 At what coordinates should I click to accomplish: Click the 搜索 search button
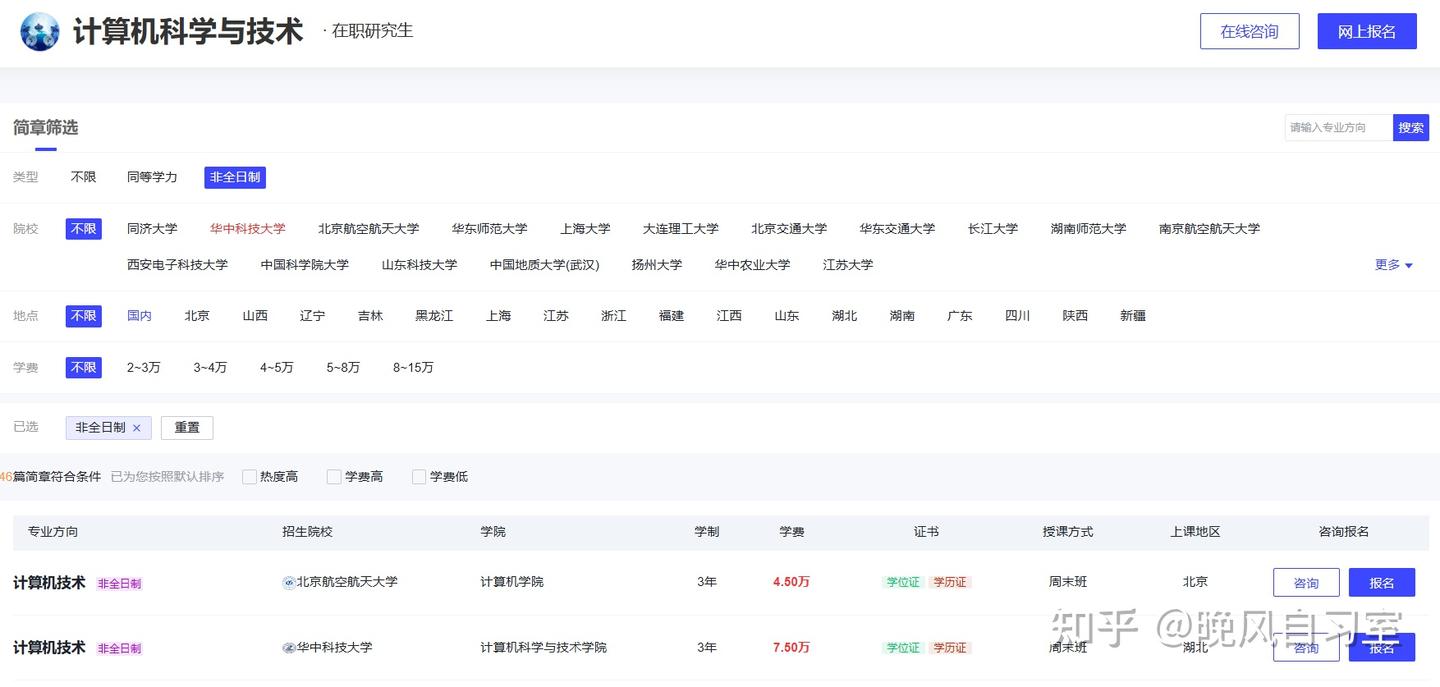[x=1411, y=128]
